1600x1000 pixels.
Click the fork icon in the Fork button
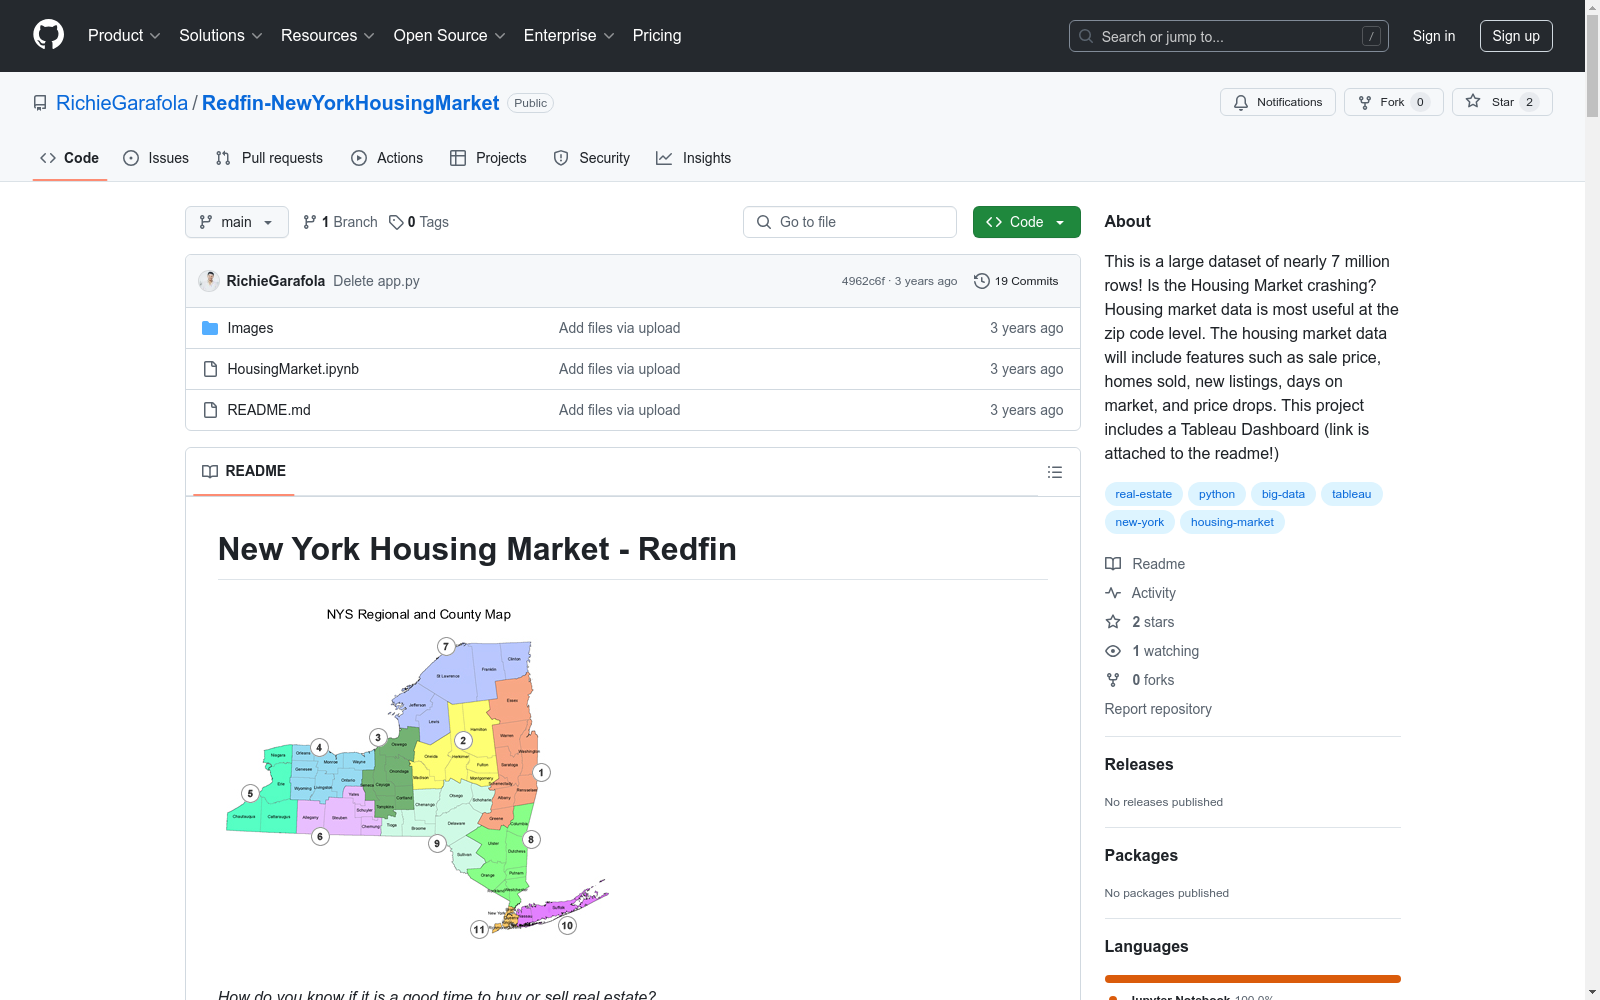point(1365,102)
